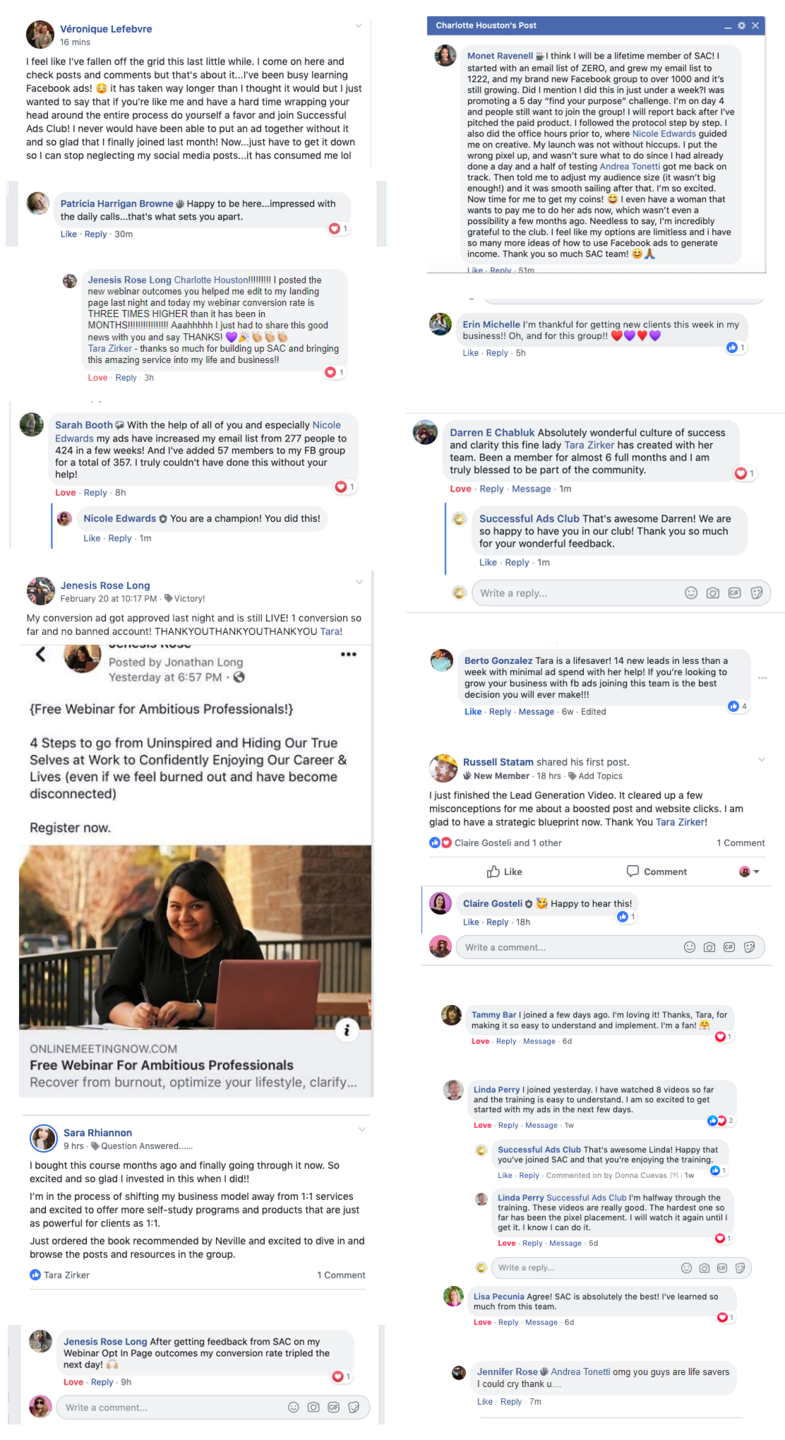This screenshot has height=1440, width=785.
Task: Click the Comment button on Russell Statam's post
Action: pyautogui.click(x=657, y=871)
